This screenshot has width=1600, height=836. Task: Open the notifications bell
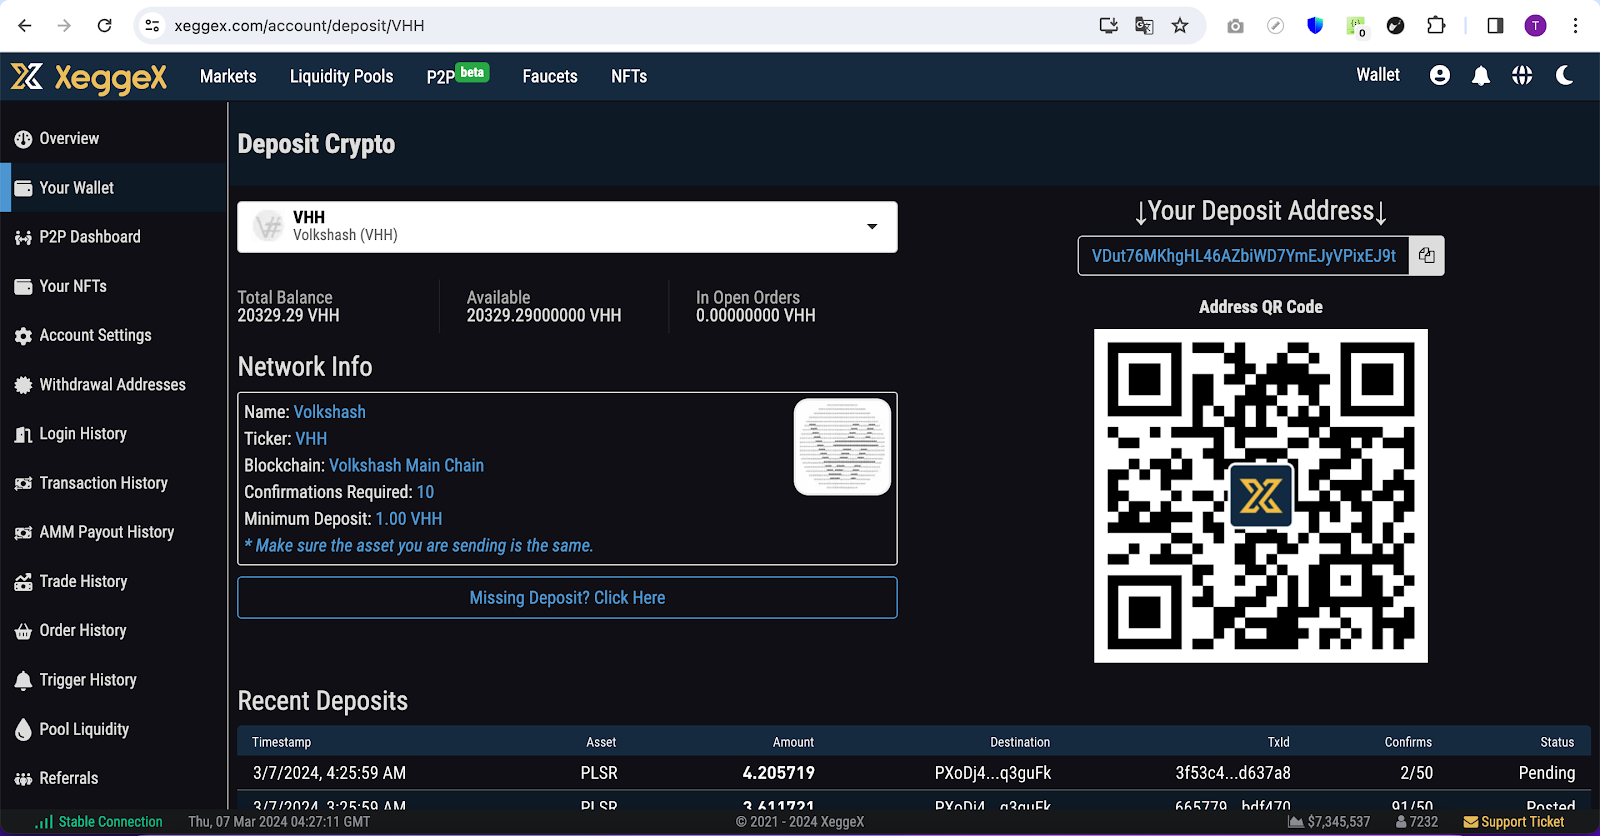1481,75
